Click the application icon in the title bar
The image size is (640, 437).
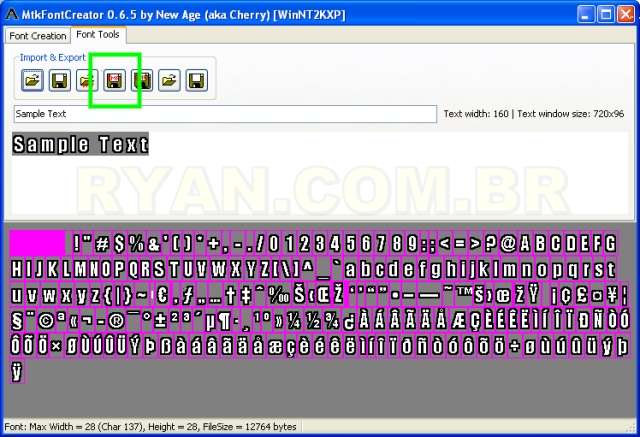[x=12, y=13]
